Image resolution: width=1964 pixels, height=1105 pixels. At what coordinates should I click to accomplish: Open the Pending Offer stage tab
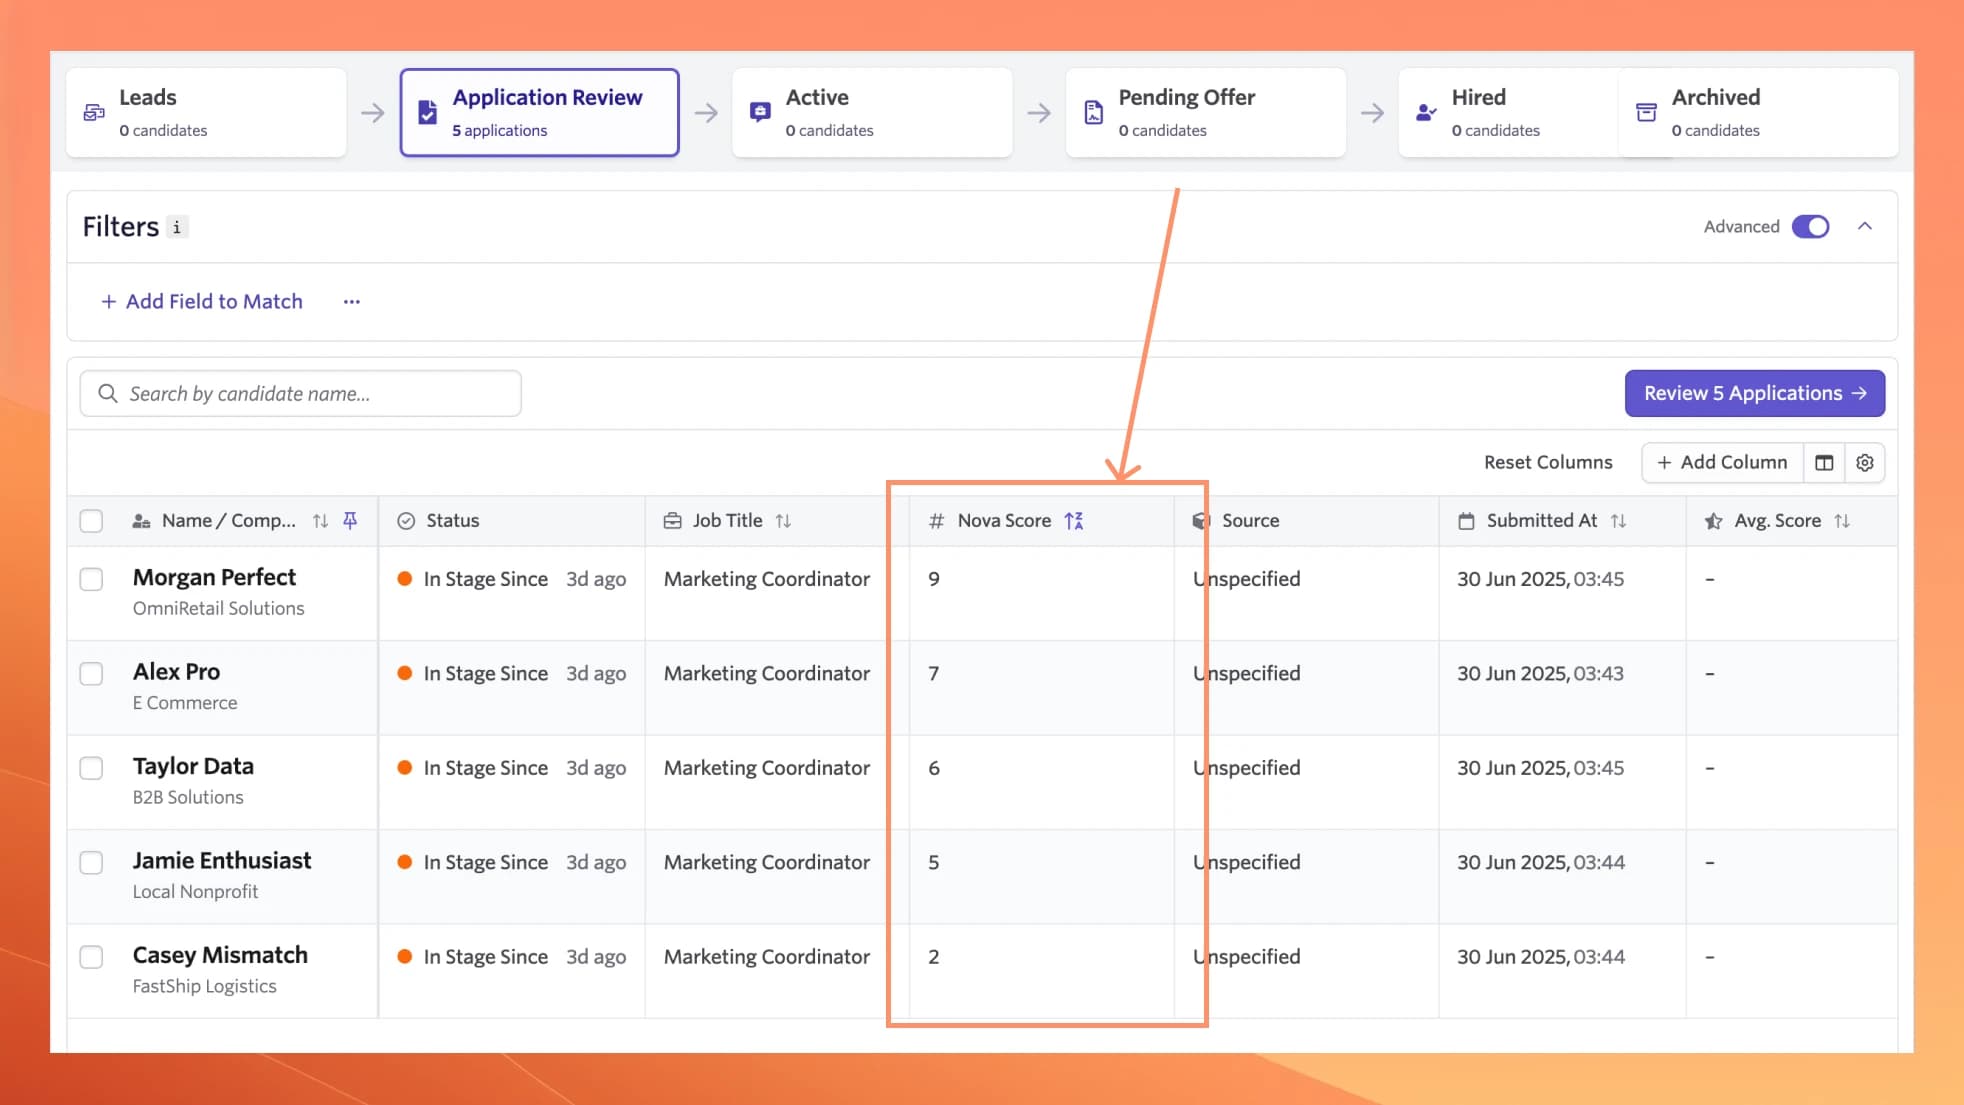coord(1205,112)
